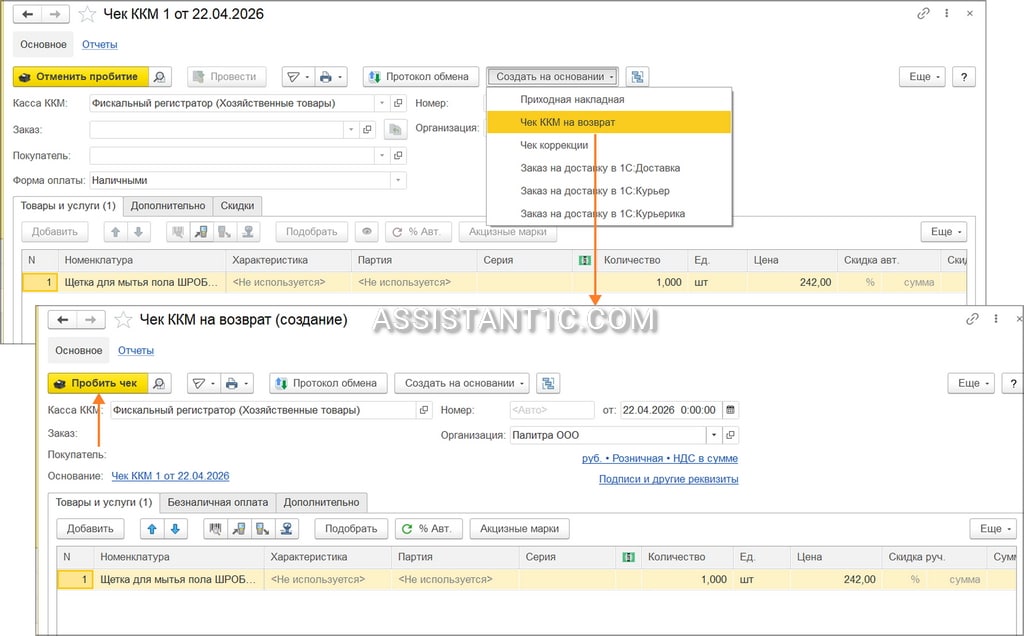1024x636 pixels.
Task: Open the three-dots menu of Чек ККМ 1
Action: [x=946, y=13]
